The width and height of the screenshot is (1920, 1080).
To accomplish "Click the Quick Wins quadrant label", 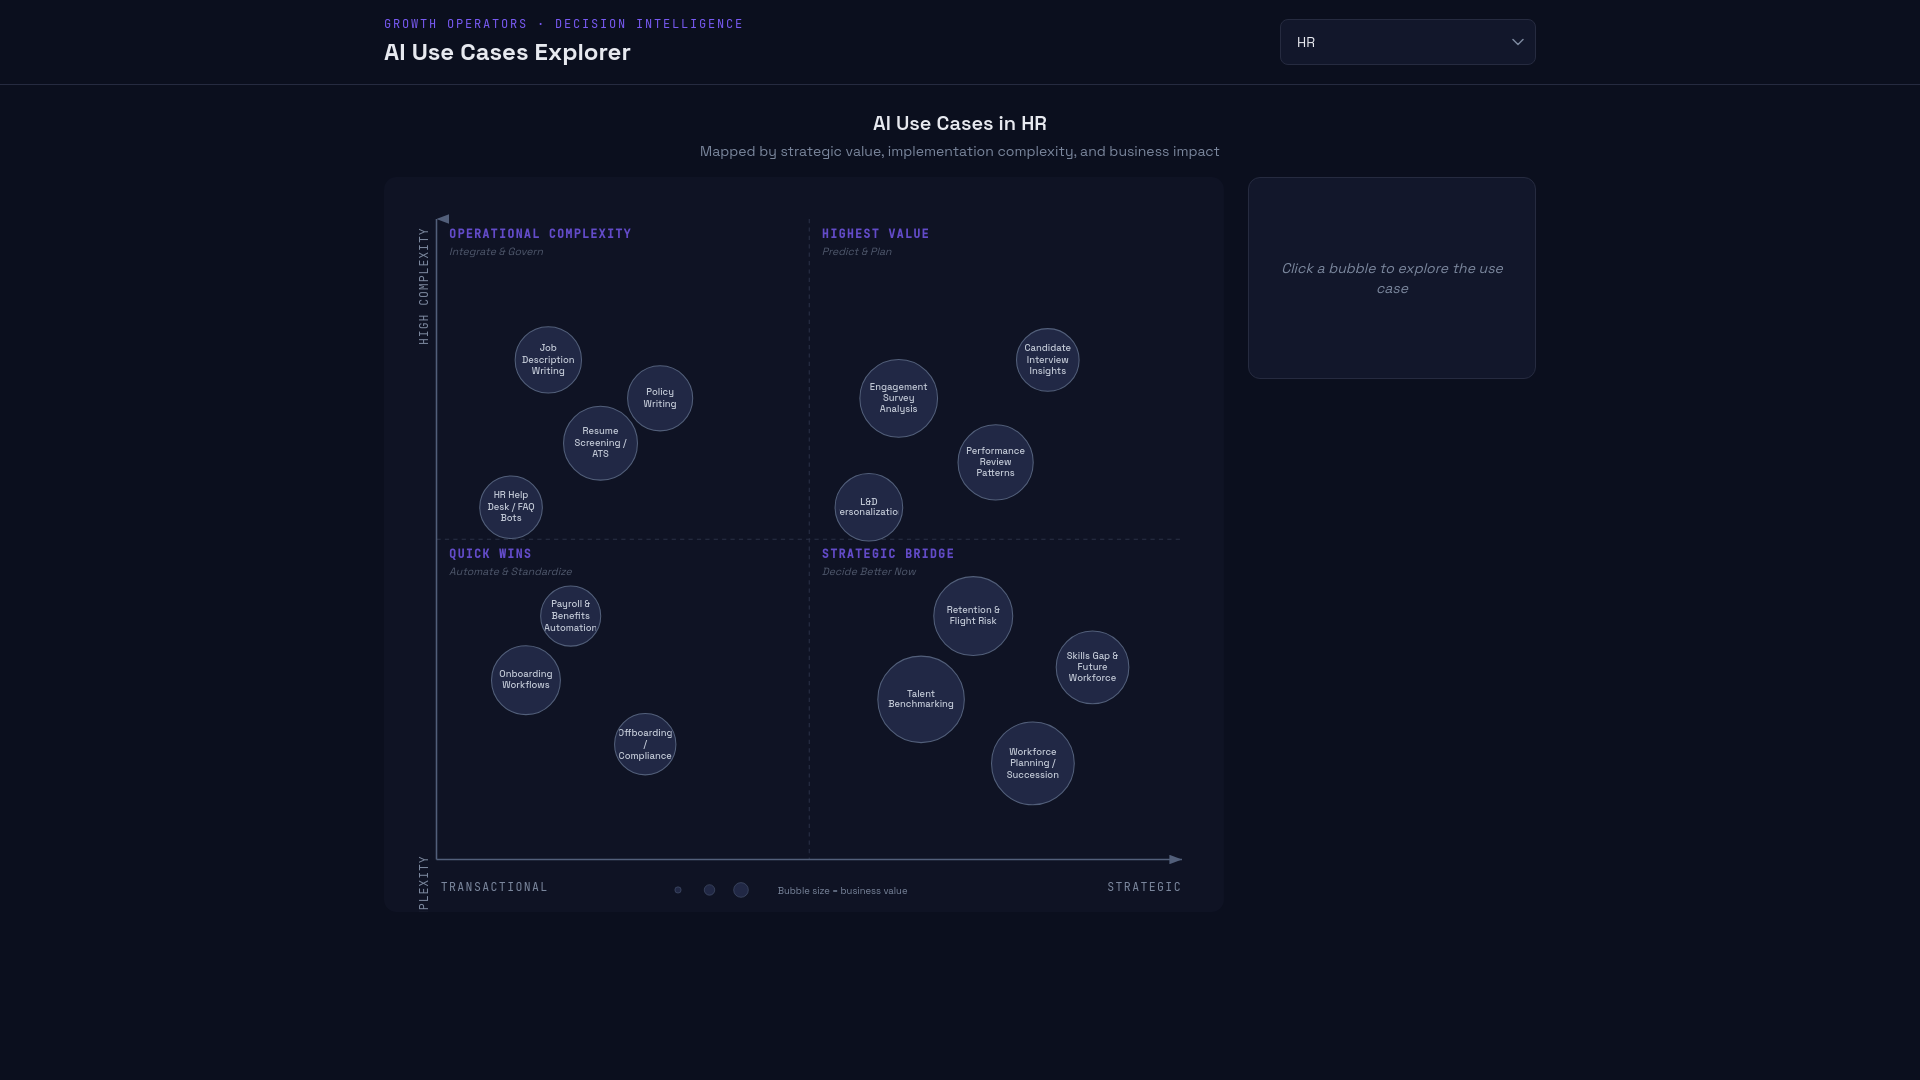I will [x=490, y=554].
